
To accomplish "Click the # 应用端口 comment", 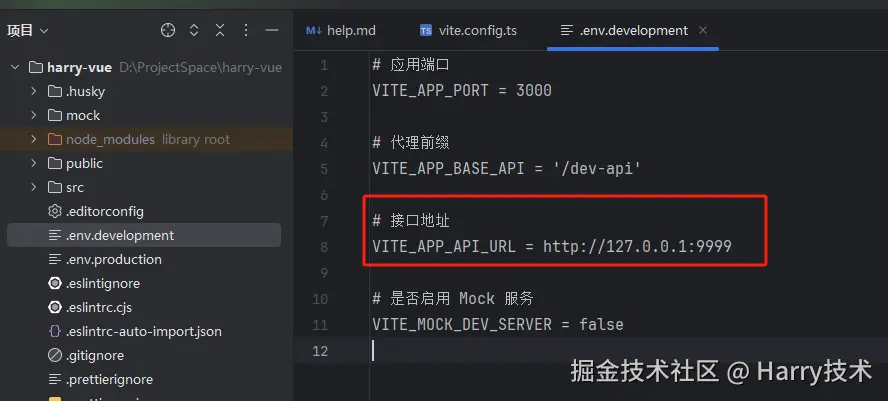I will (x=411, y=65).
